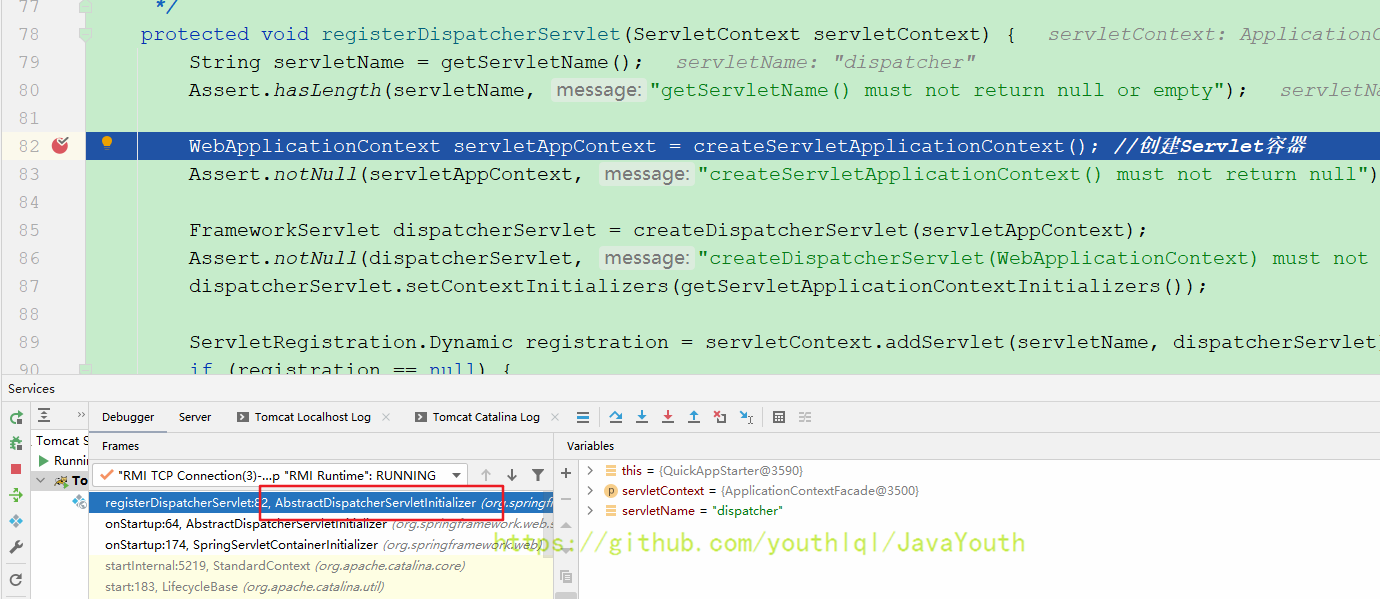Viewport: 1380px width, 599px height.
Task: Expand the servletContext variable node
Action: pyautogui.click(x=590, y=491)
